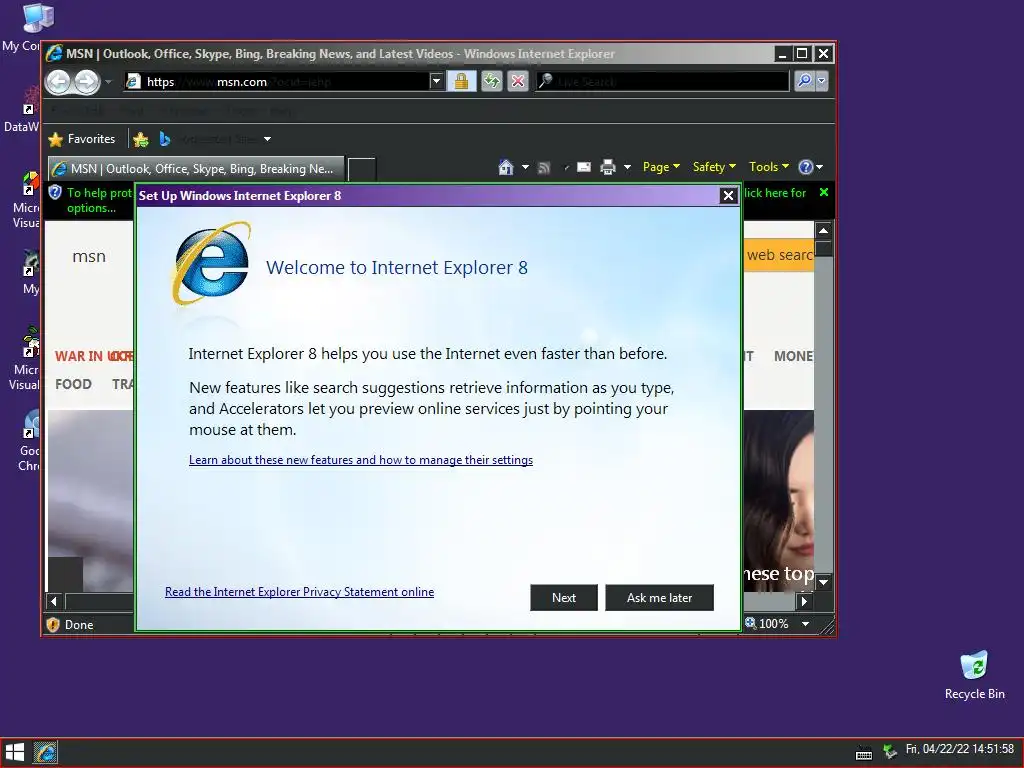Image resolution: width=1024 pixels, height=768 pixels.
Task: Open the FOOD section link on MSN
Action: 73,384
